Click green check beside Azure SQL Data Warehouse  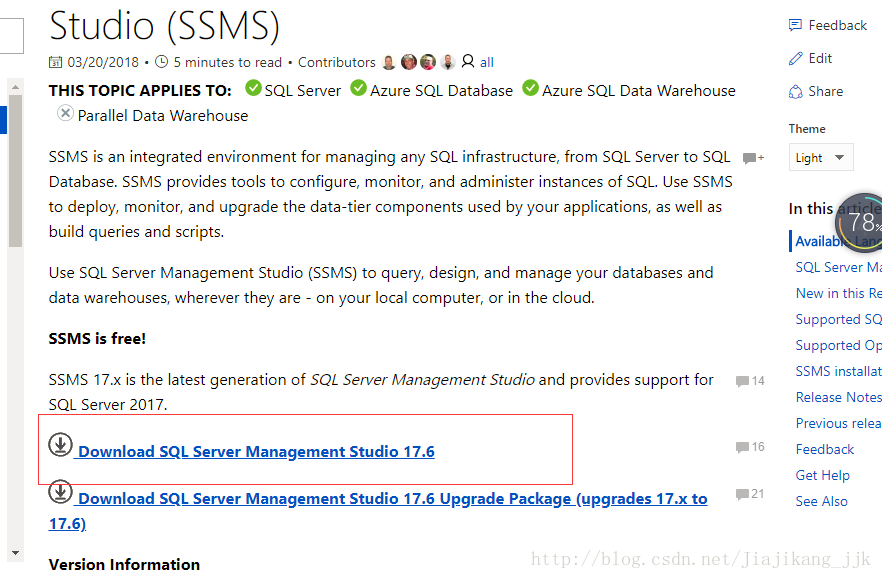pos(530,88)
